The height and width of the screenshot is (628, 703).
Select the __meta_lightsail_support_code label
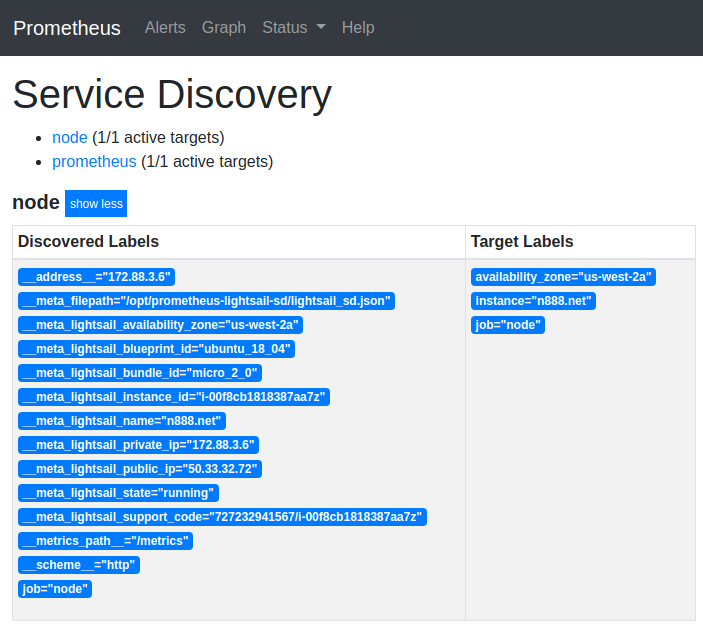222,517
